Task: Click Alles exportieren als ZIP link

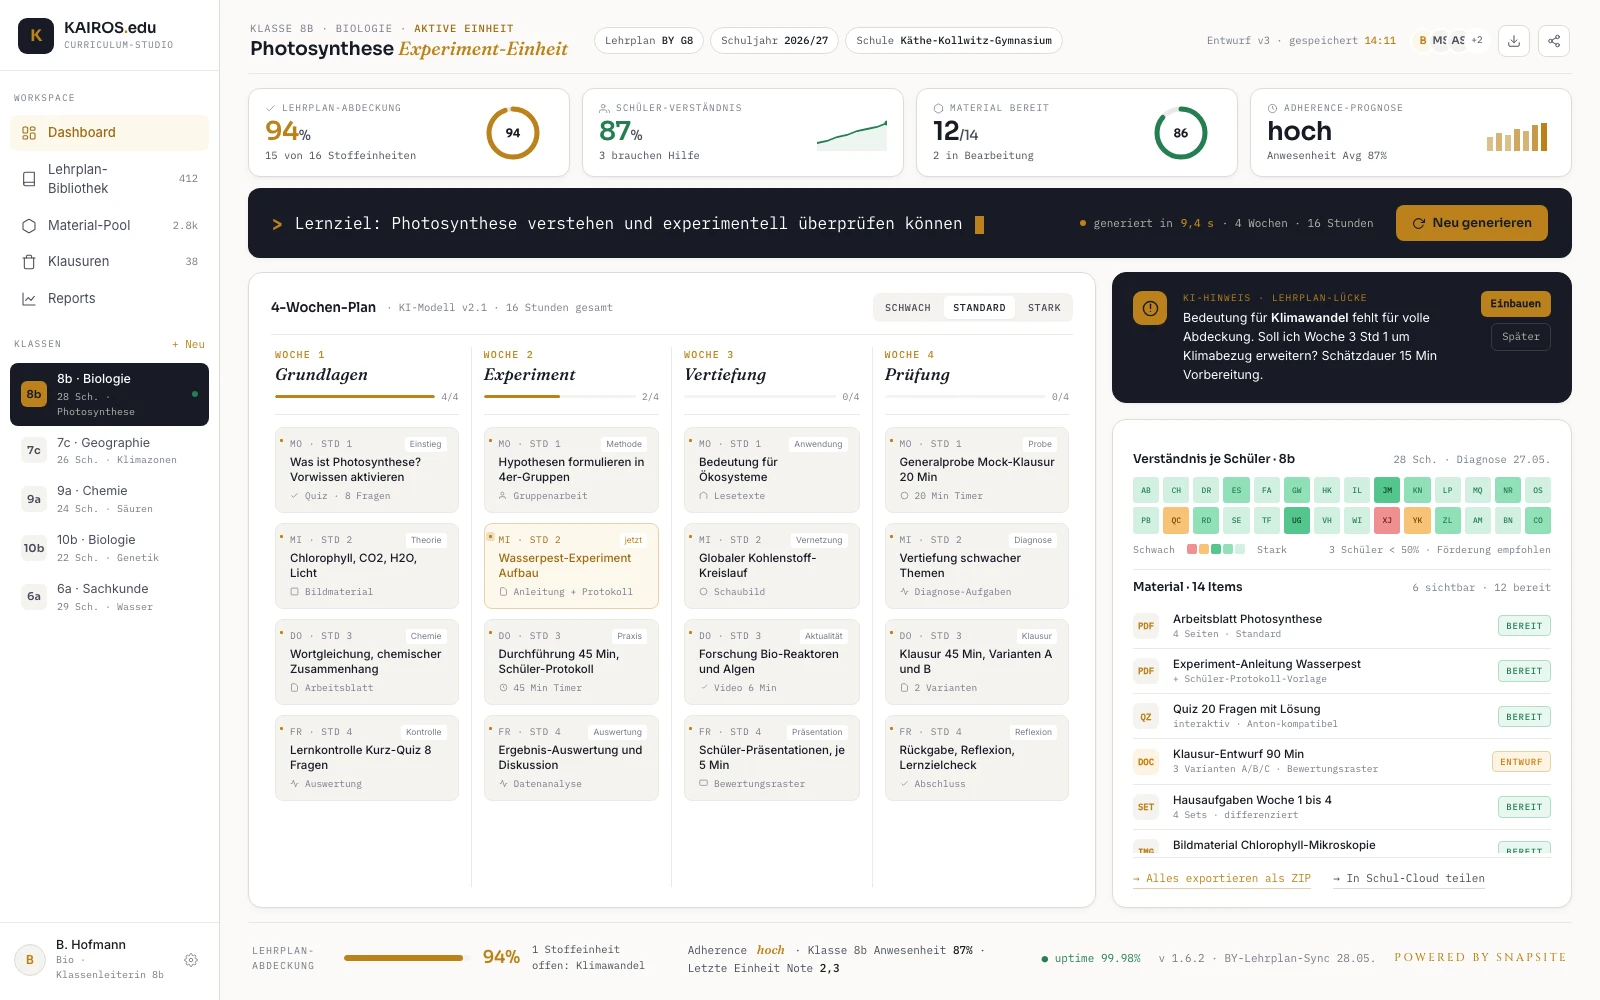Action: point(1222,879)
